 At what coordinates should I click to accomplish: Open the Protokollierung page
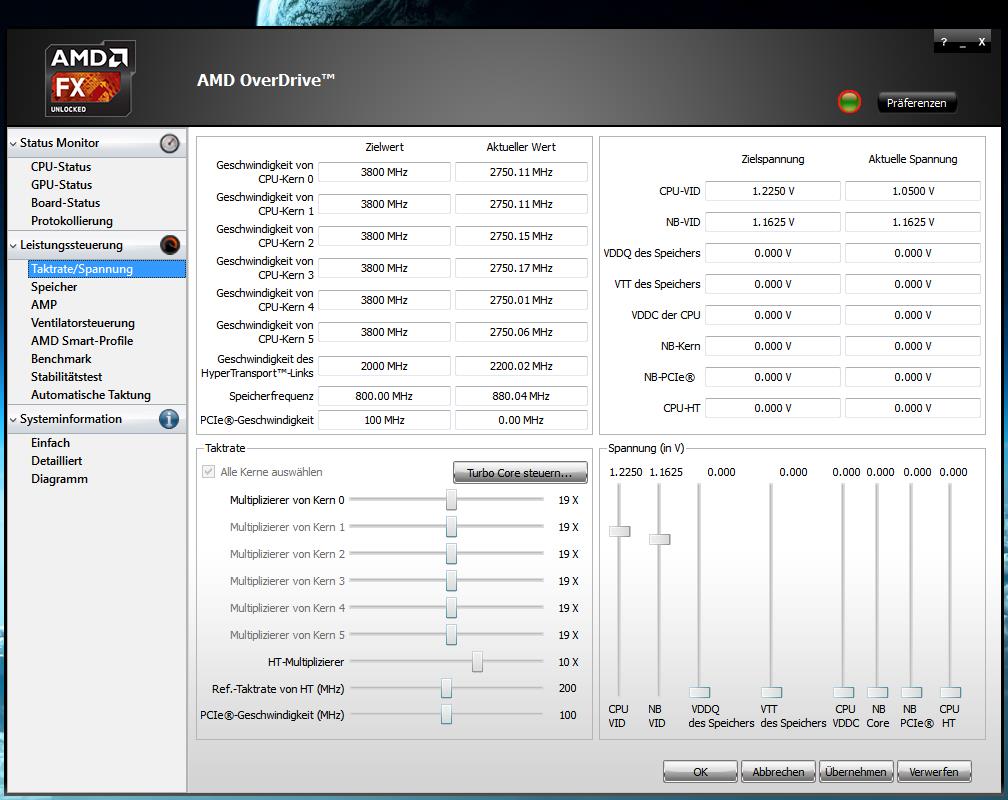(x=72, y=221)
